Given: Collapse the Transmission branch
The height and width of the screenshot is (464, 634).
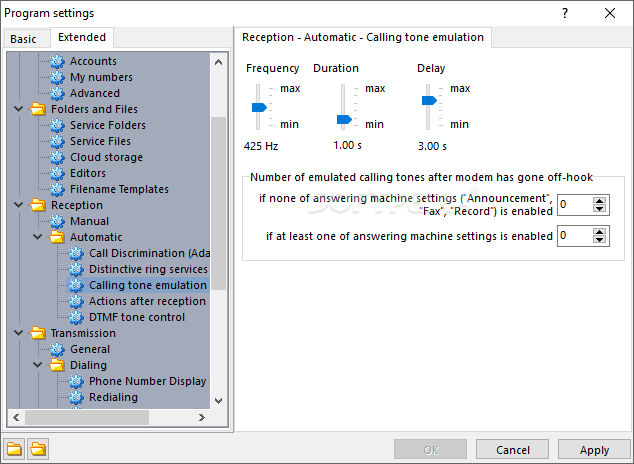Looking at the screenshot, I should tap(19, 333).
